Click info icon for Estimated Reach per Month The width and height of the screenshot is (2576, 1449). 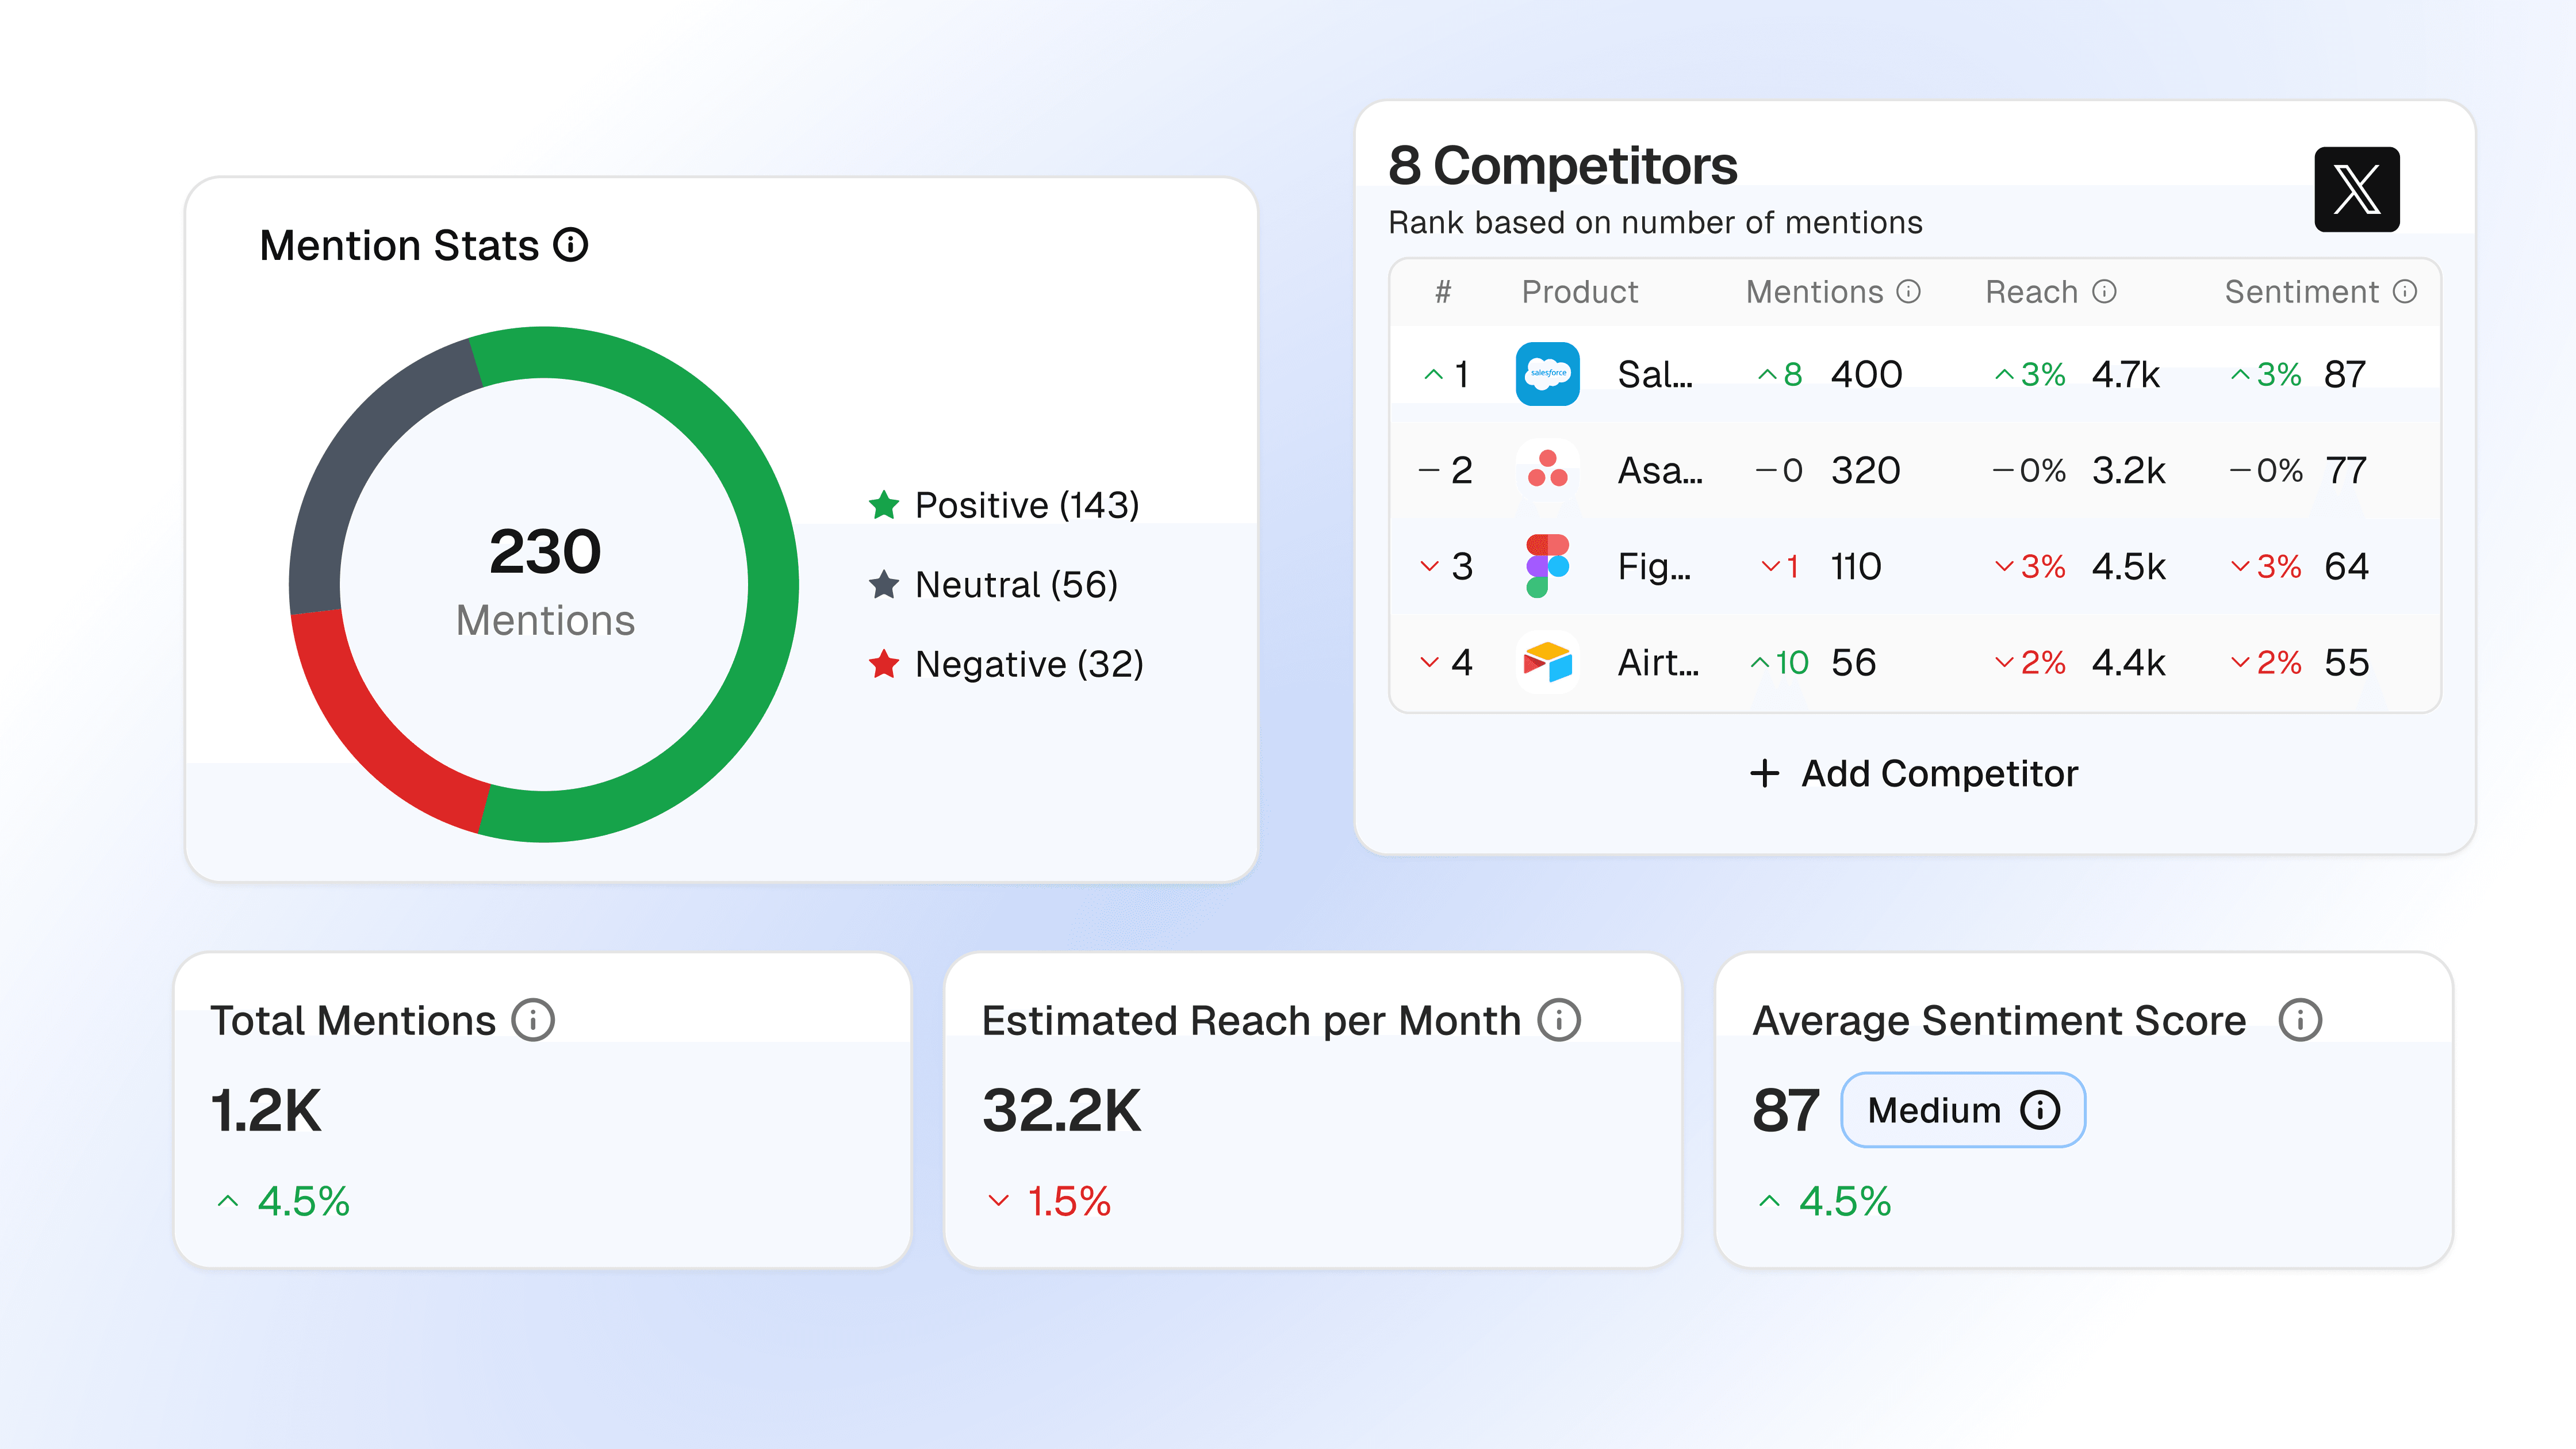[1559, 1020]
